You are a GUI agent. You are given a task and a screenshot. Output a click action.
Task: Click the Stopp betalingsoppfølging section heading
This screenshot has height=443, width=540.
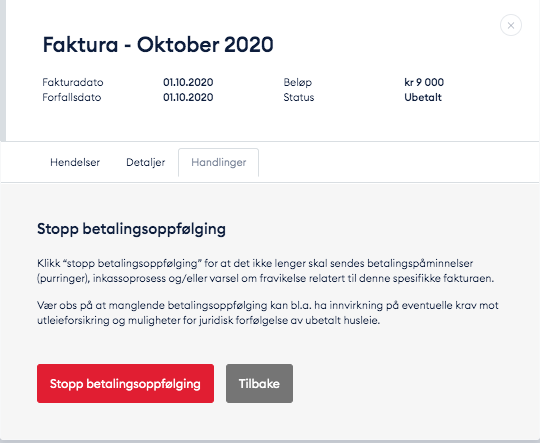pos(131,229)
